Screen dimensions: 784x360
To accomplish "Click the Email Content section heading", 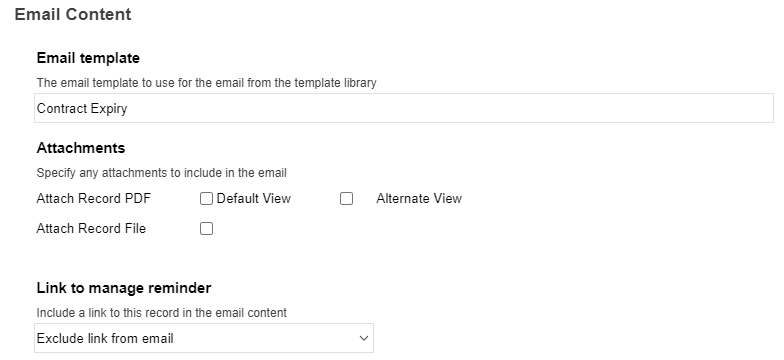I will click(73, 14).
